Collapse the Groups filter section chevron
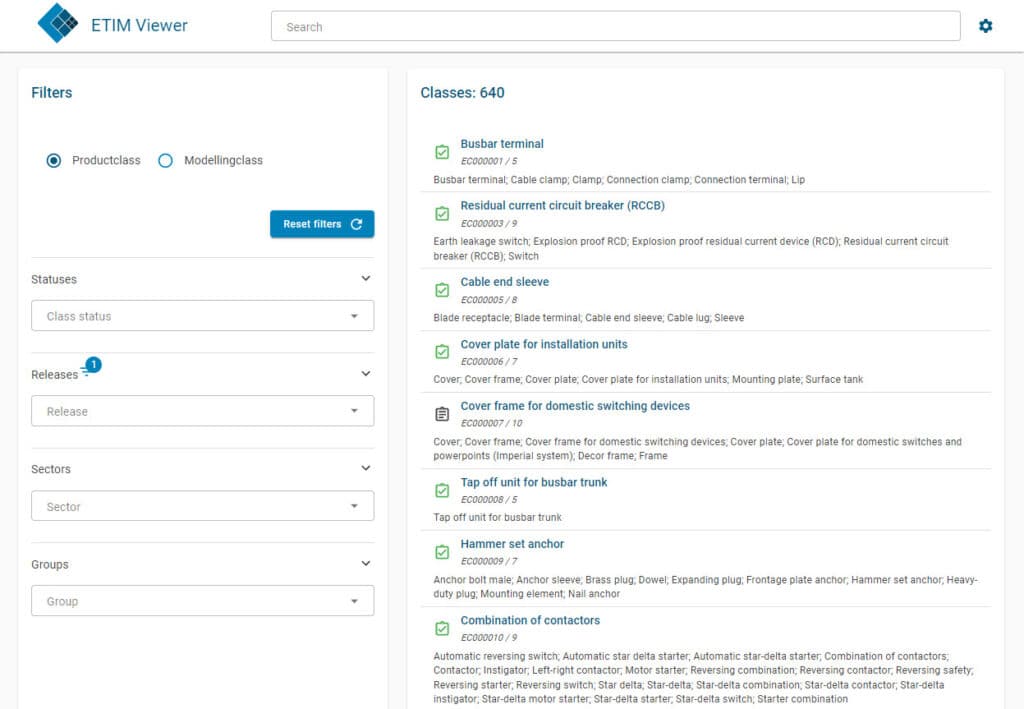 coord(365,564)
